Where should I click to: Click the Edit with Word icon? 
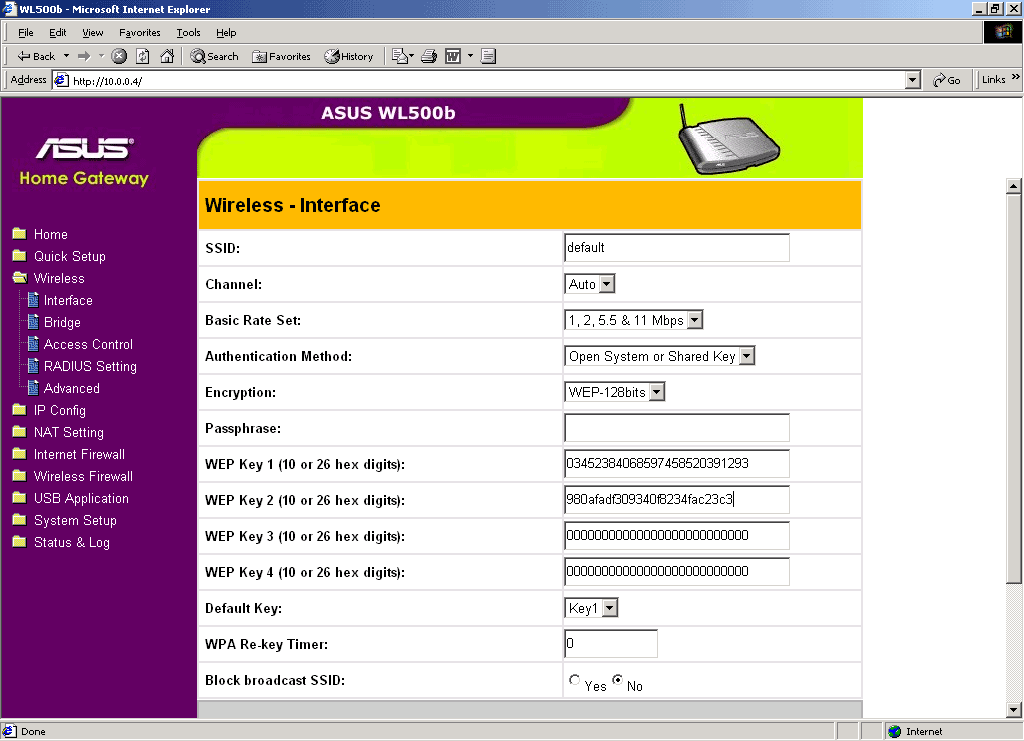453,56
